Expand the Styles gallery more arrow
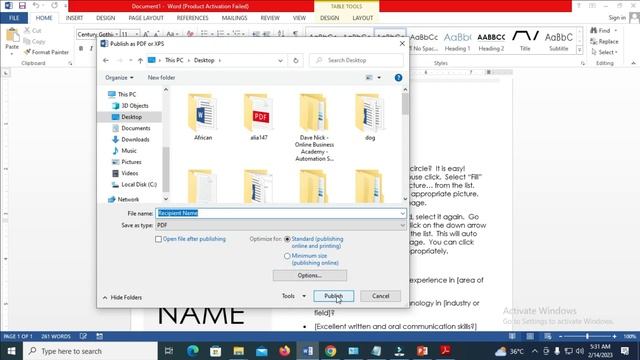This screenshot has height=360, width=640. tap(579, 50)
